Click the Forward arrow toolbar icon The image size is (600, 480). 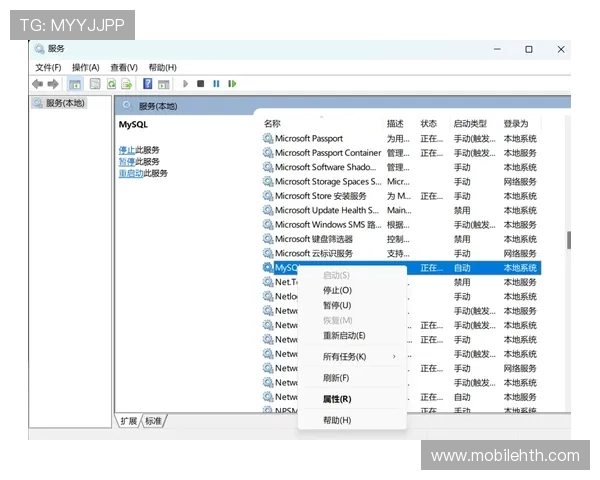(53, 84)
